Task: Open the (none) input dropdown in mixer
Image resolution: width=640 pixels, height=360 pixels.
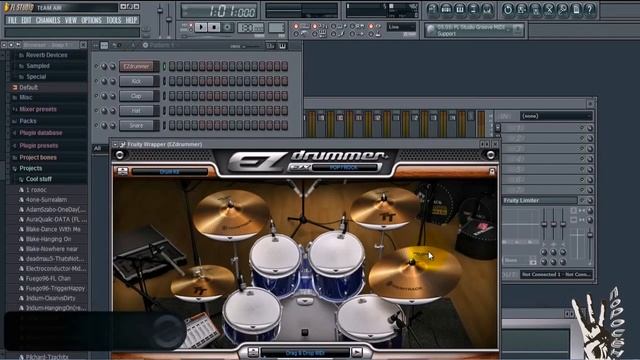Action: coord(556,116)
